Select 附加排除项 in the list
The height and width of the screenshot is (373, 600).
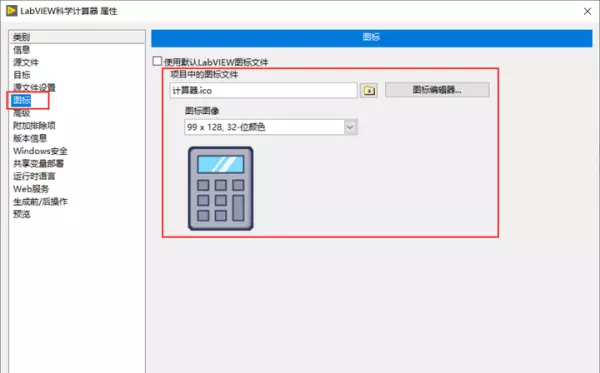coord(34,125)
